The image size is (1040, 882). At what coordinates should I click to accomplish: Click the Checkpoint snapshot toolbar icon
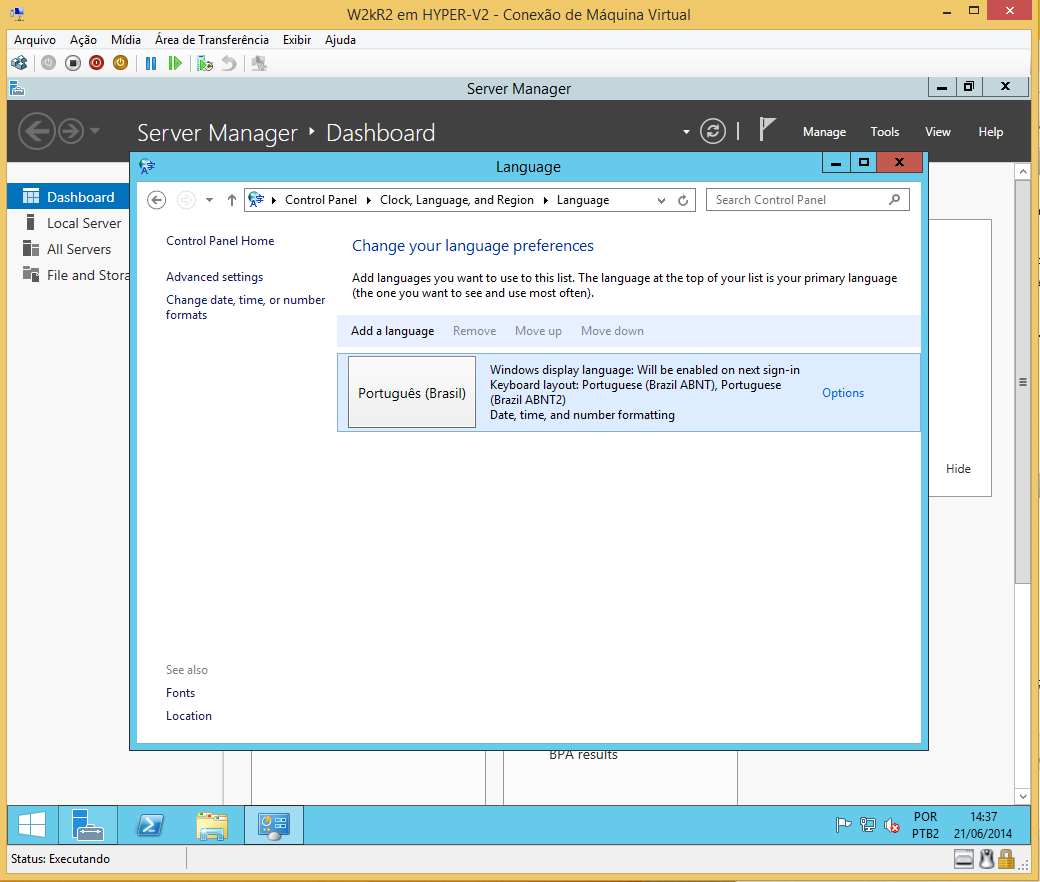click(205, 63)
